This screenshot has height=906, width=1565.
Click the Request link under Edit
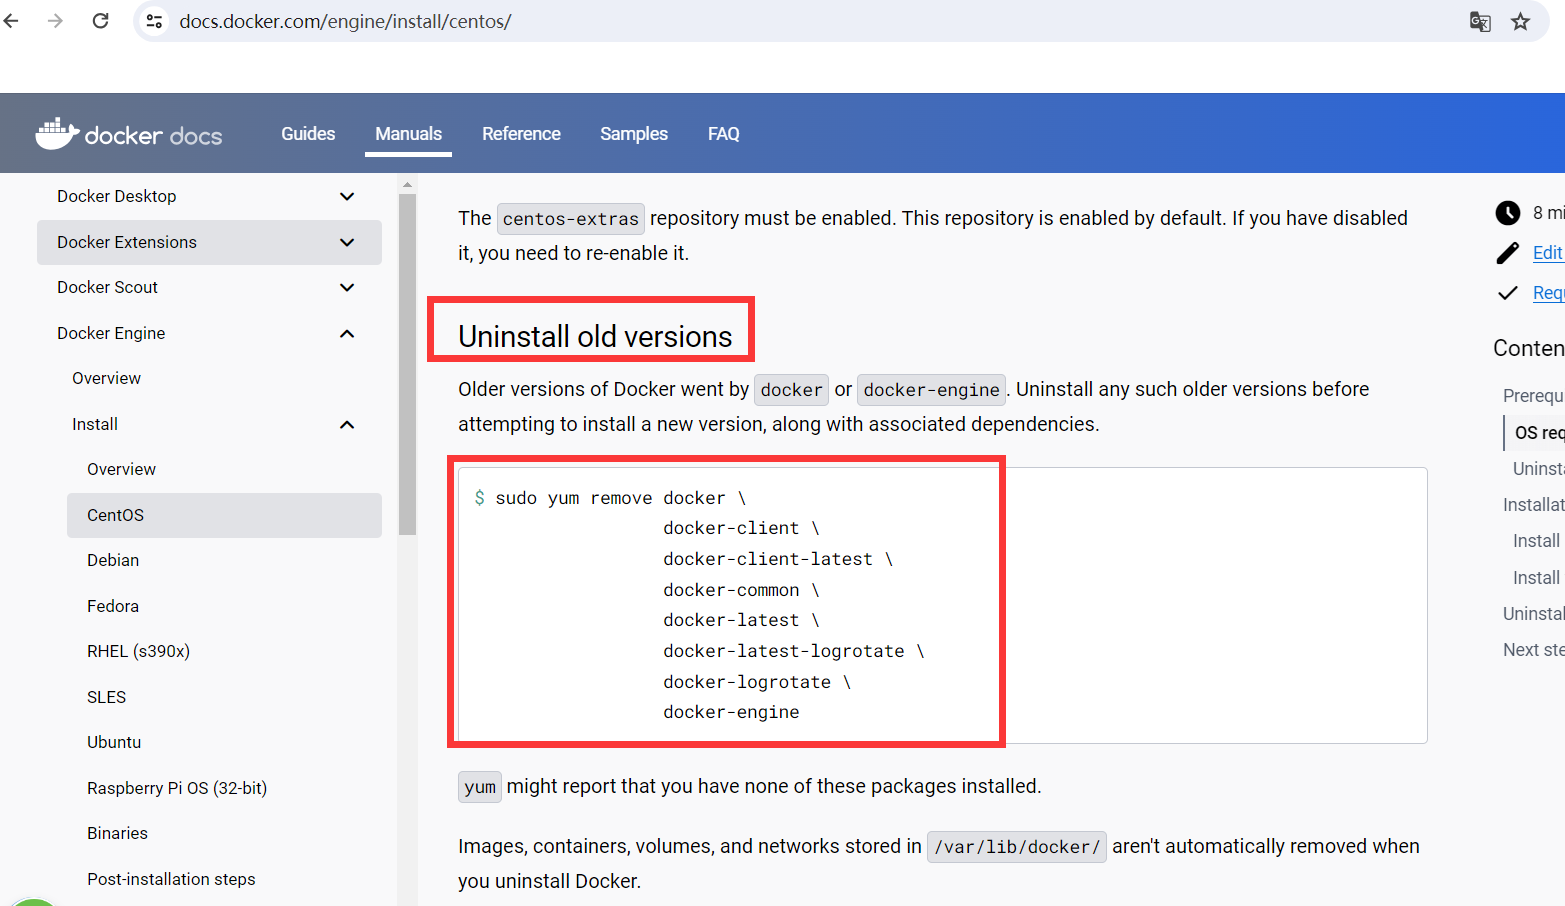(1548, 293)
